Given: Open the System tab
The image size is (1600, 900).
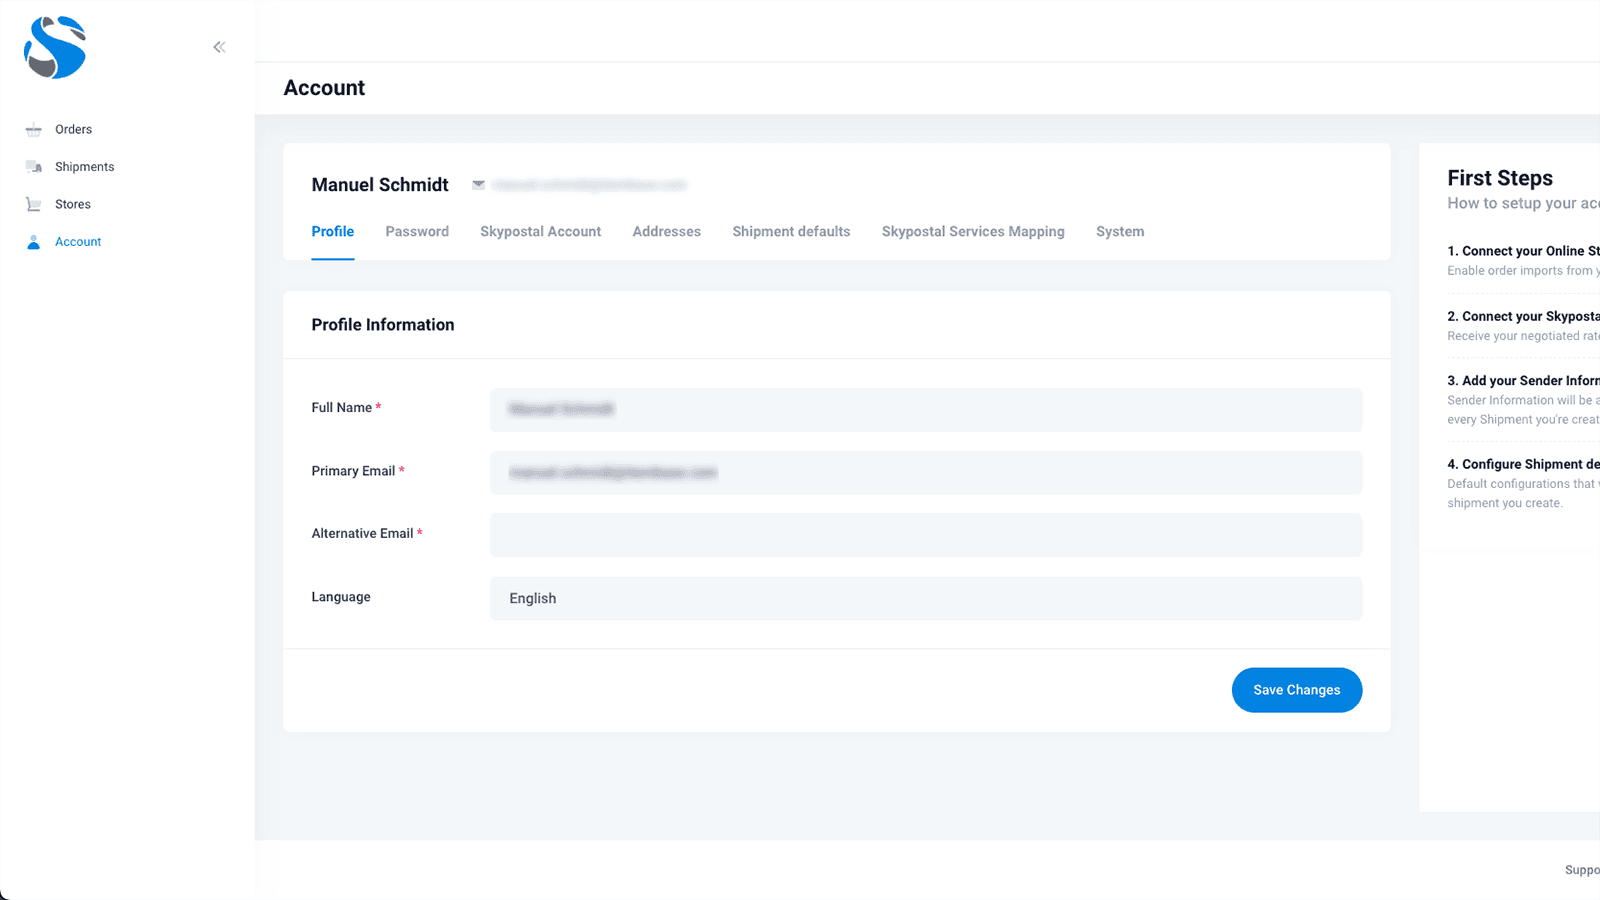Looking at the screenshot, I should pyautogui.click(x=1119, y=231).
